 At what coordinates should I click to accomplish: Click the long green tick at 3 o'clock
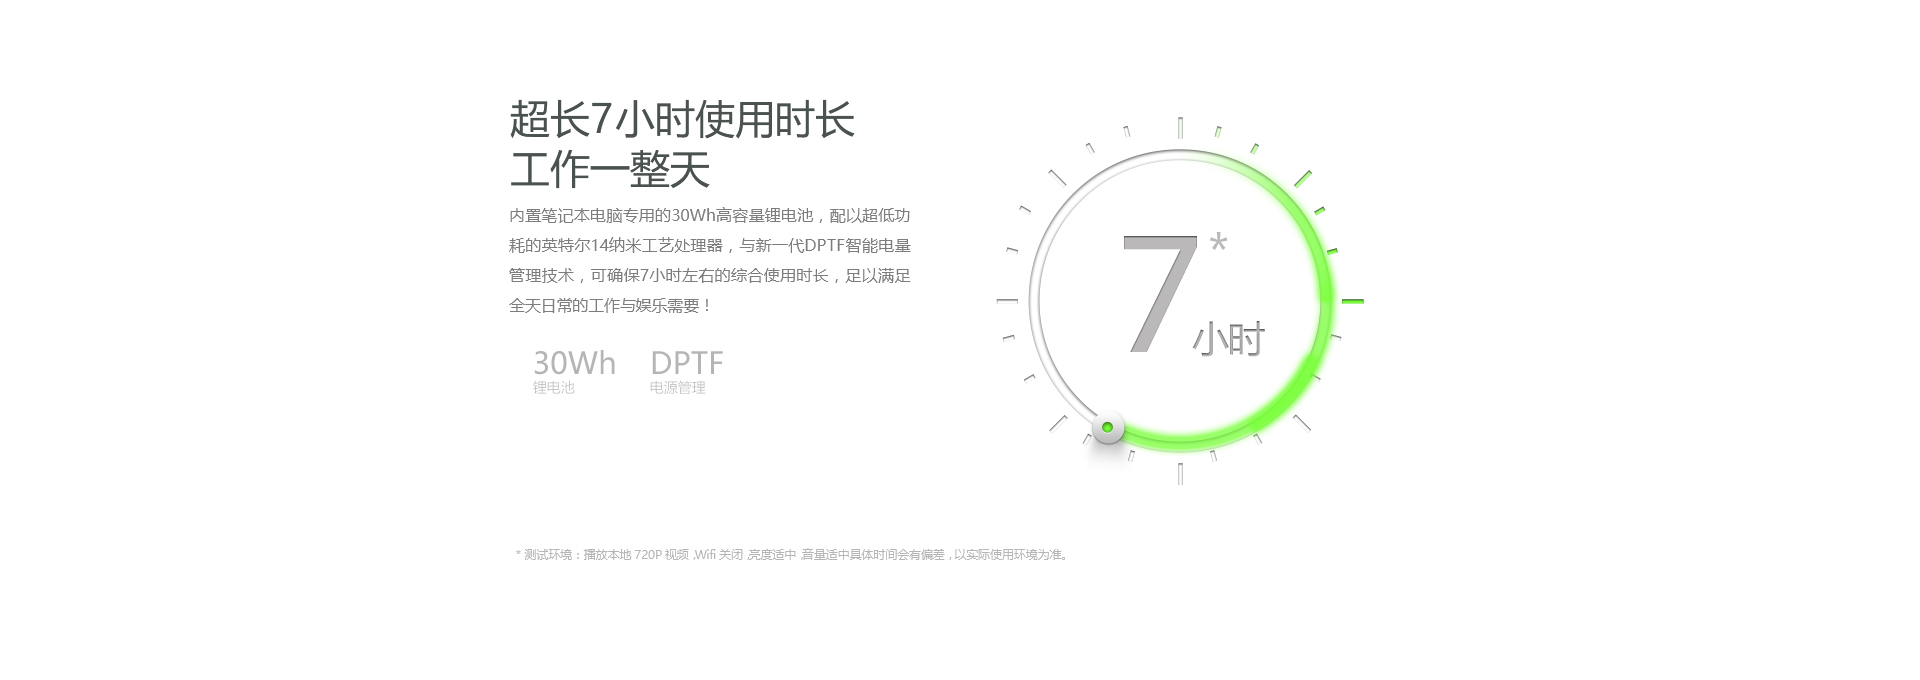click(x=1352, y=301)
